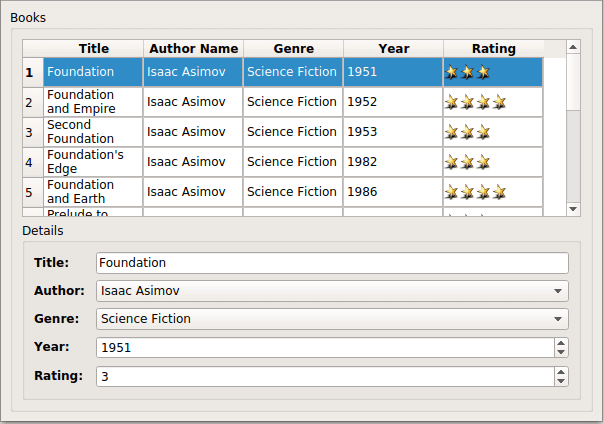Viewport: 604px width, 424px height.
Task: Decrease the Year value with down arrow
Action: (561, 352)
